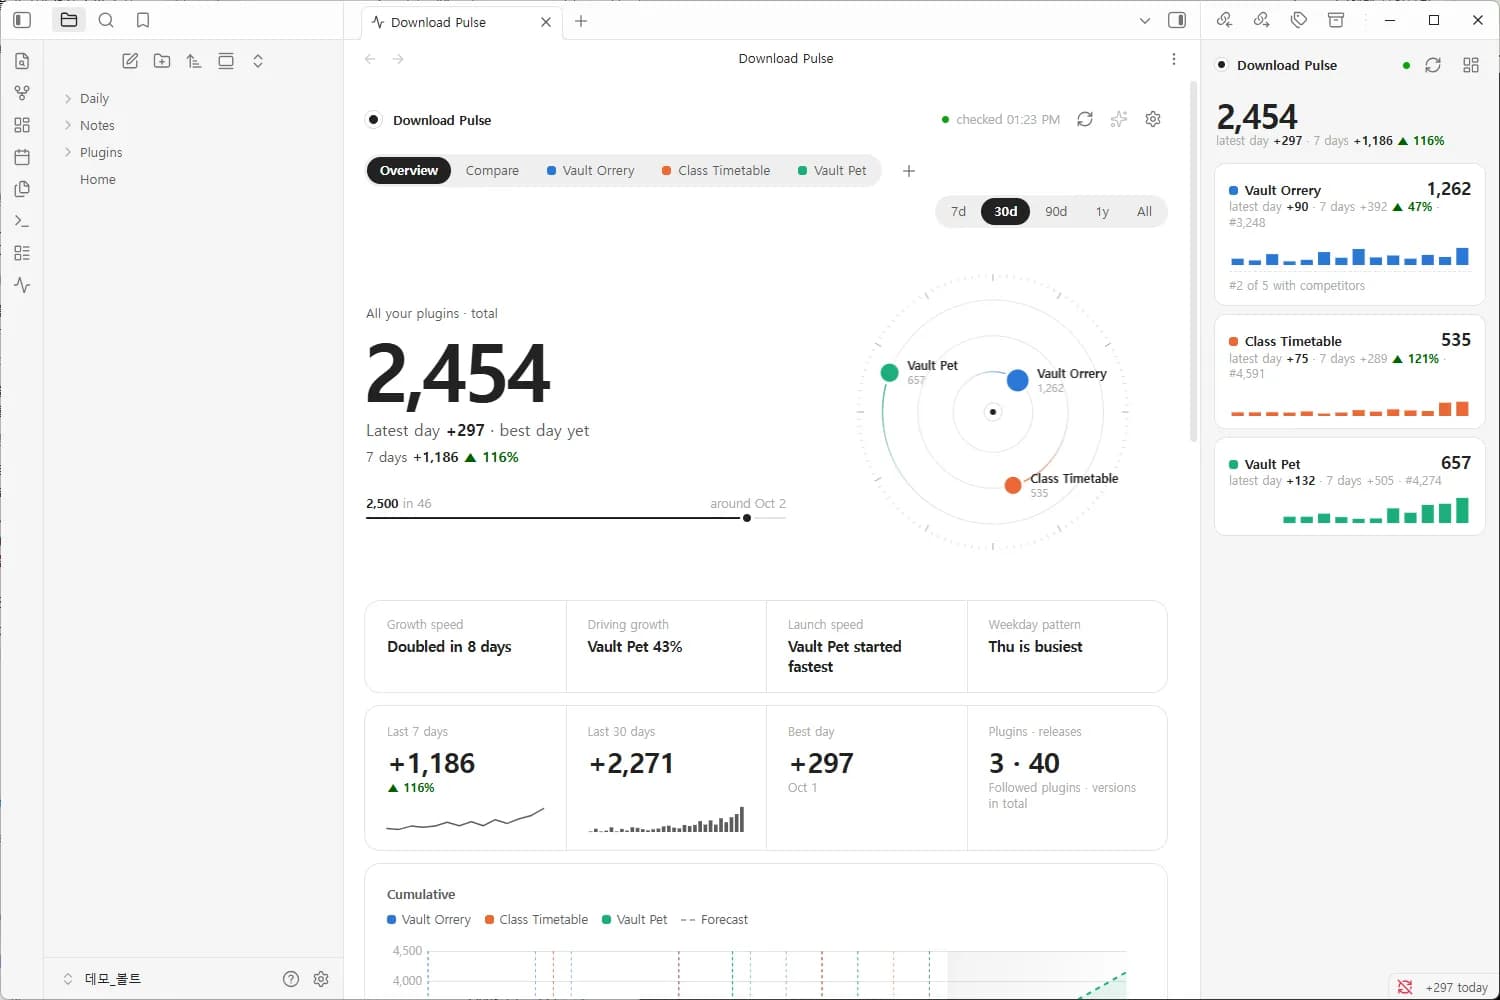
Task: Refresh Download Pulse data in main view
Action: pos(1085,119)
